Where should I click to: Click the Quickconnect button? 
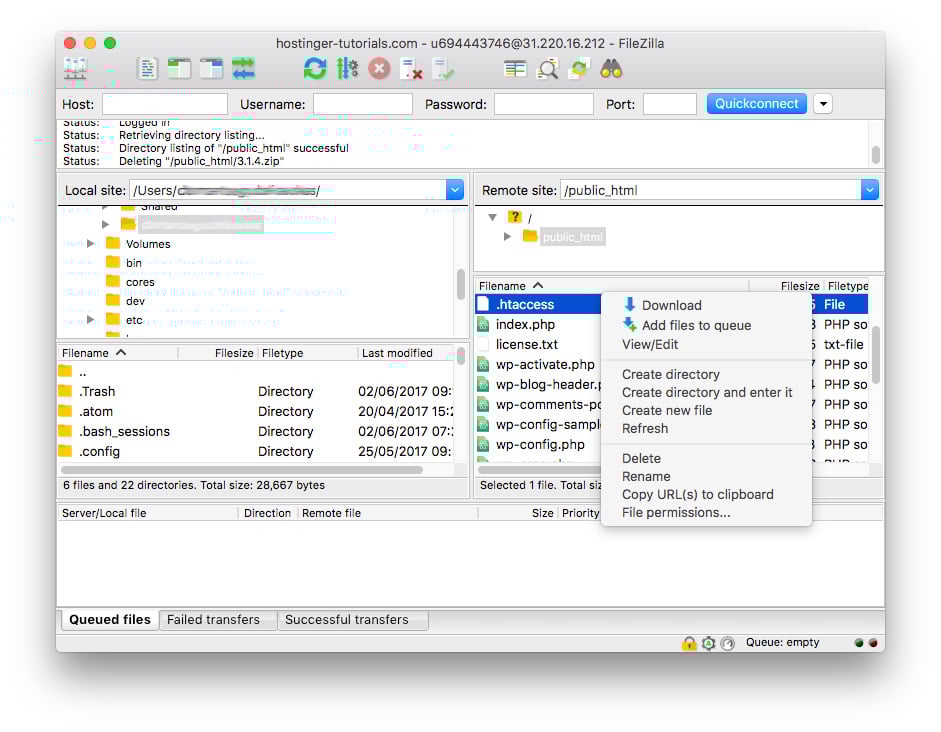click(x=756, y=104)
